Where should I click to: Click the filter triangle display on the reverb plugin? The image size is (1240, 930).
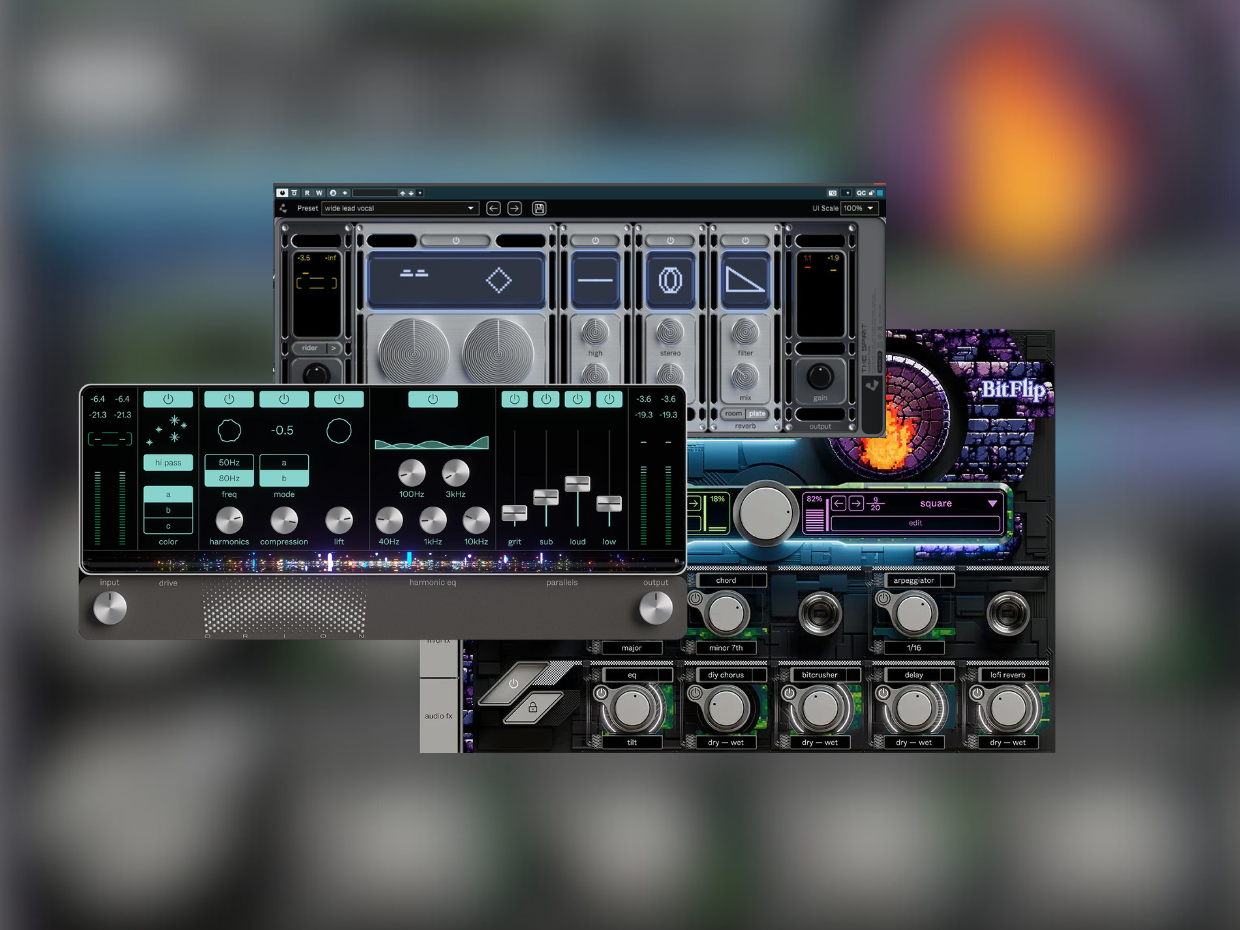[746, 279]
